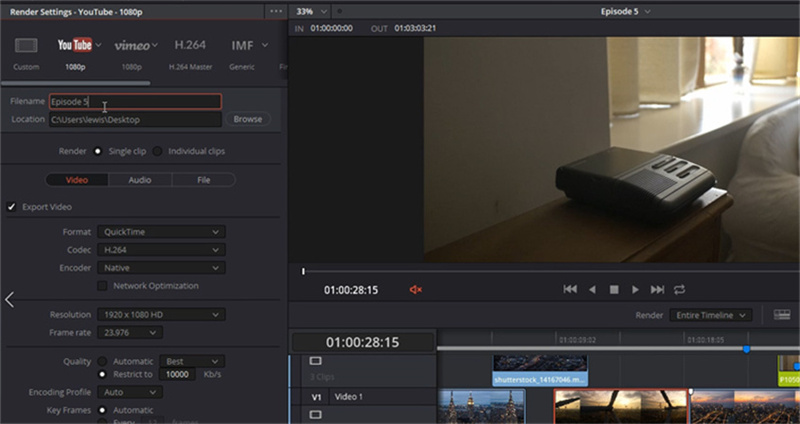Toggle the Loop playback icon
This screenshot has height=424, width=800.
click(680, 290)
